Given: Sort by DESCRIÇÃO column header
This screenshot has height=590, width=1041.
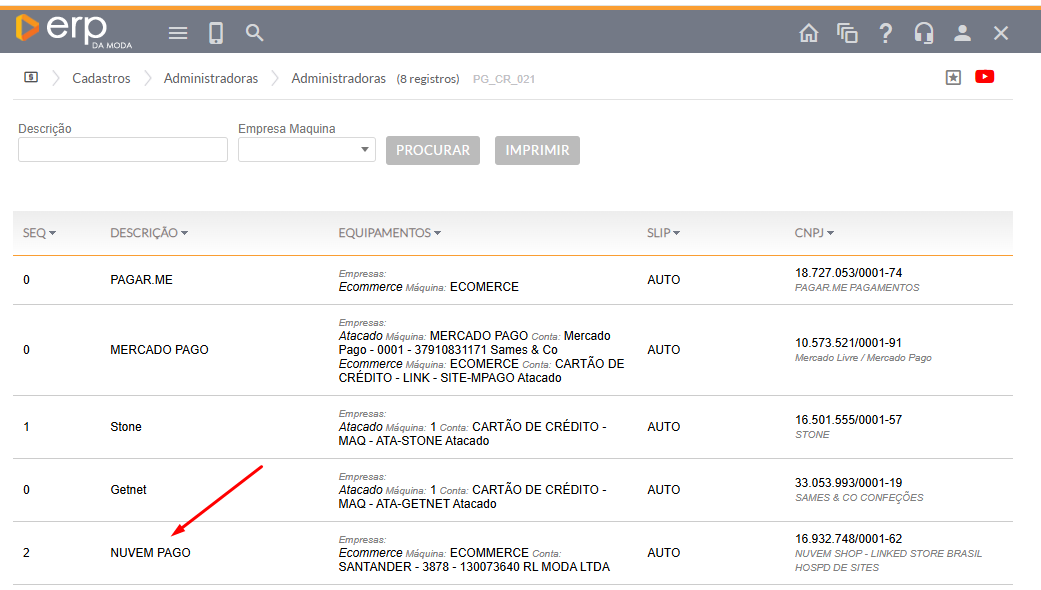Looking at the screenshot, I should [148, 233].
